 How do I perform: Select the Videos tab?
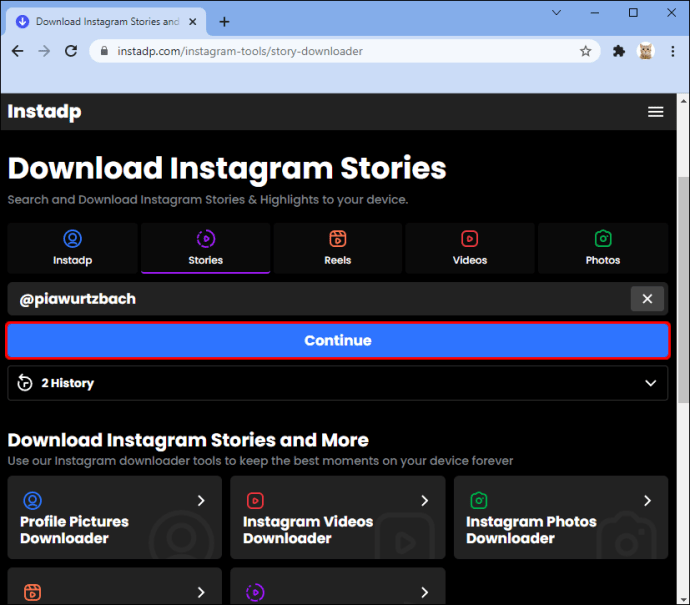coord(470,248)
